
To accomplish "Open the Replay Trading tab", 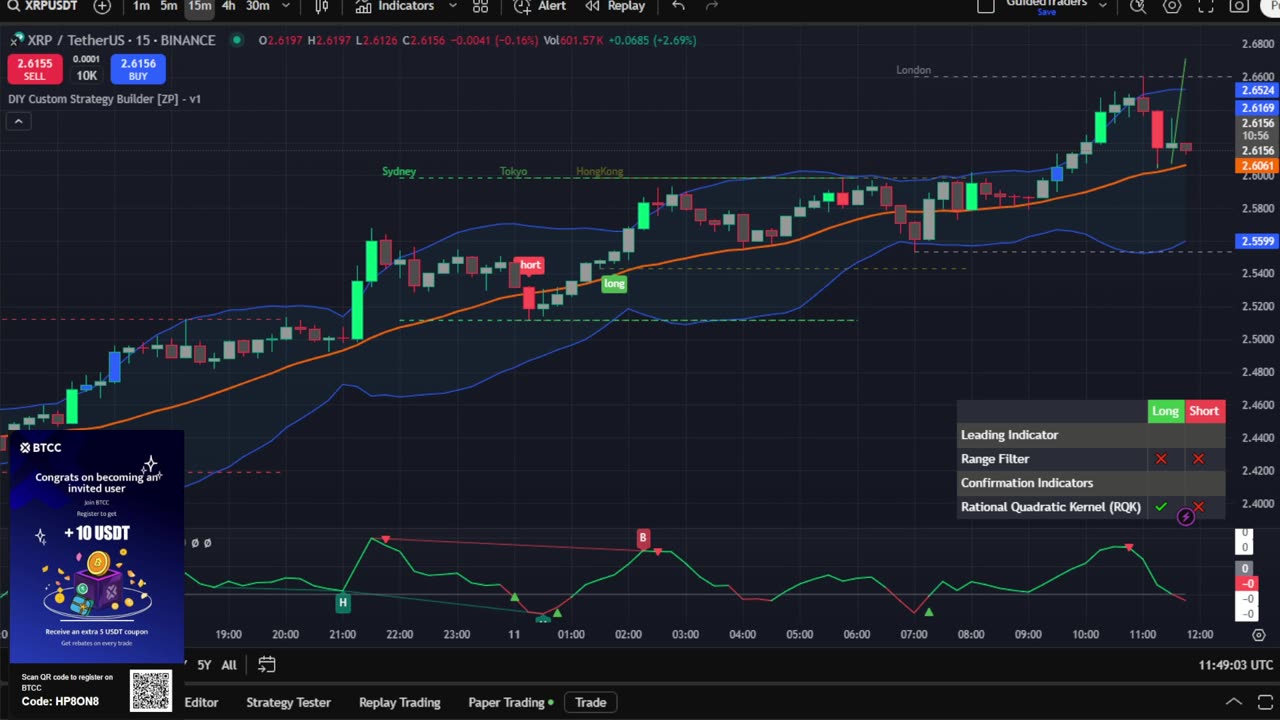I will [x=399, y=702].
